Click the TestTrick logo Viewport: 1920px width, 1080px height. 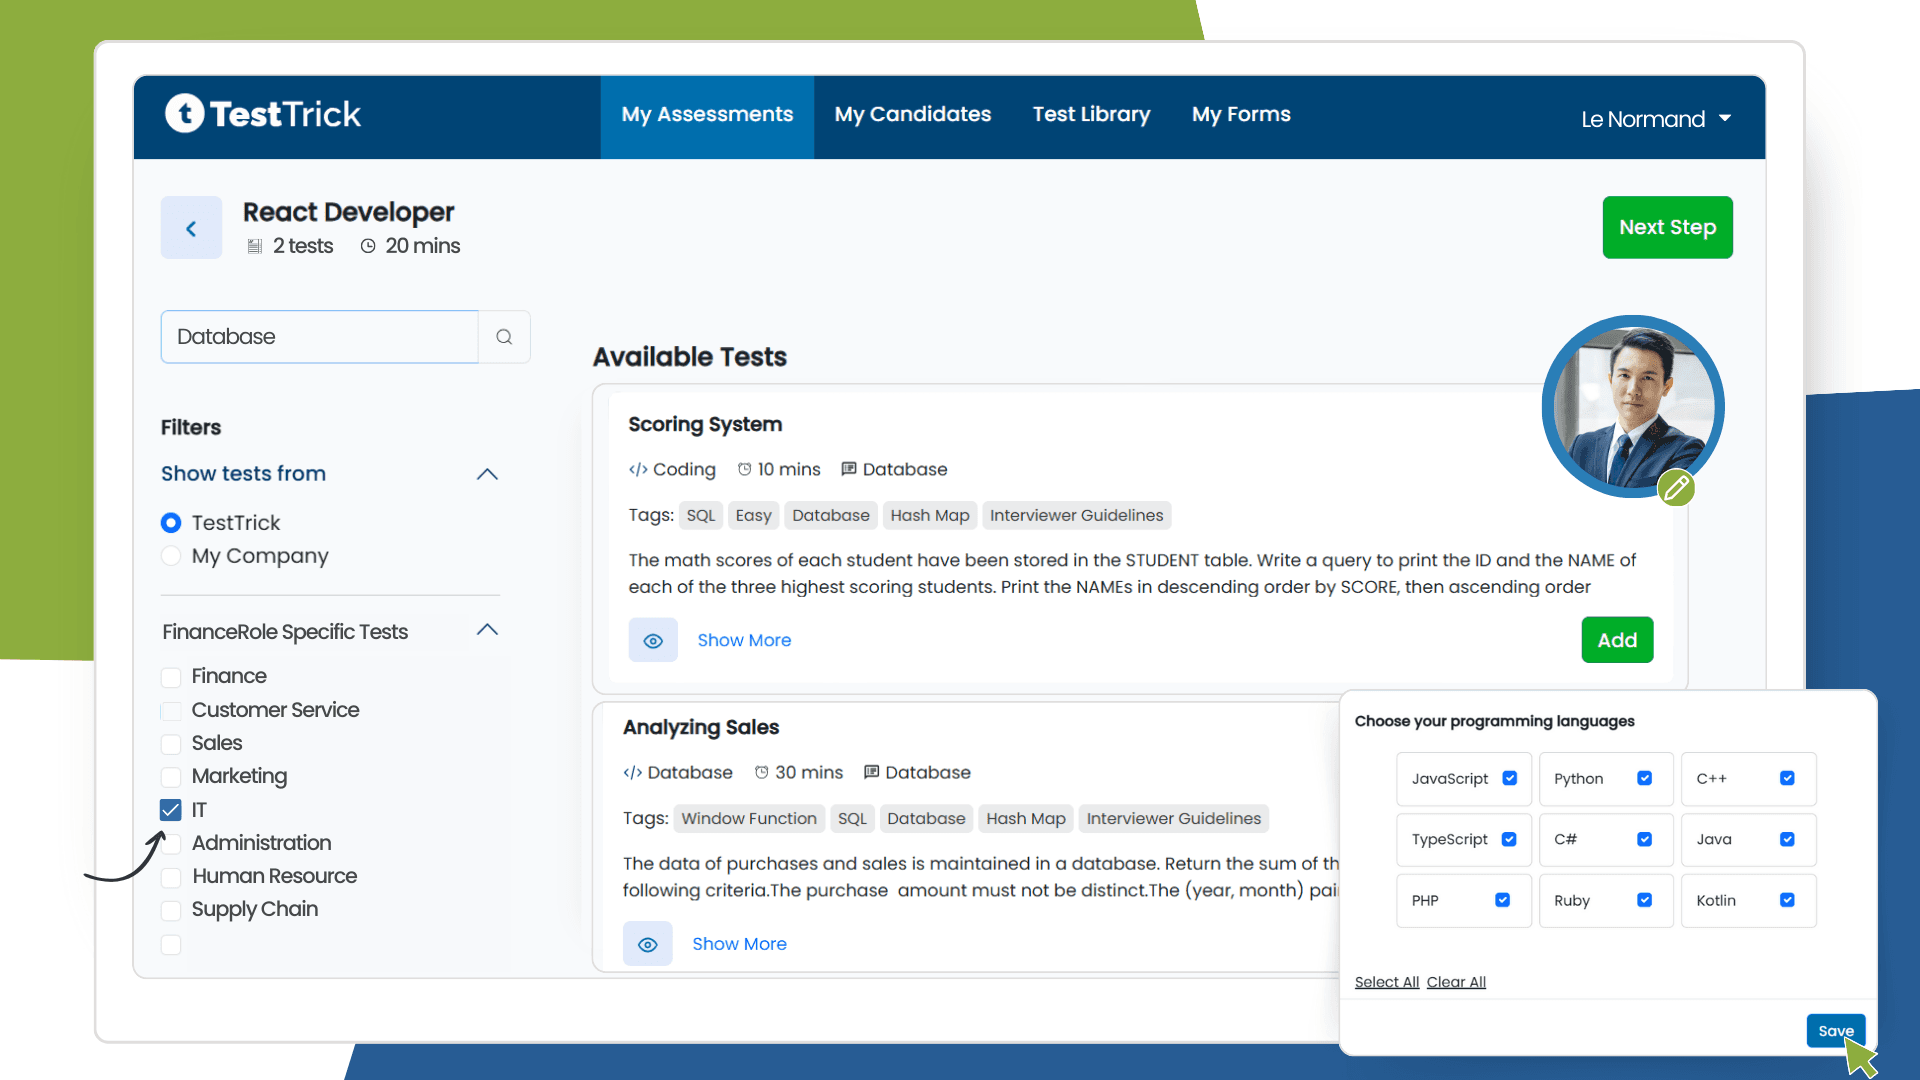click(x=262, y=114)
